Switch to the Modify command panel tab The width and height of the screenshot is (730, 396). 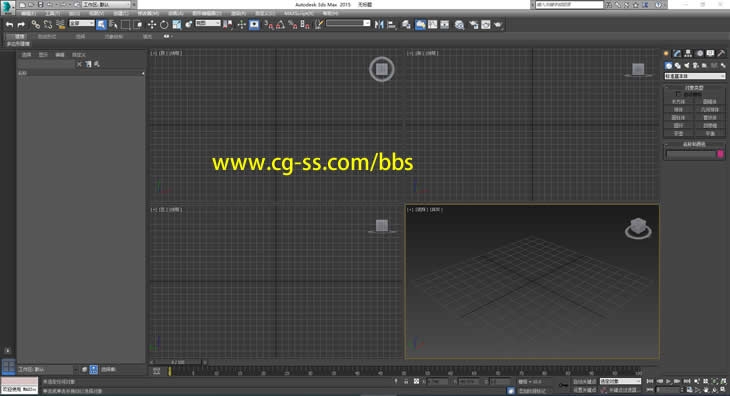tap(677, 54)
